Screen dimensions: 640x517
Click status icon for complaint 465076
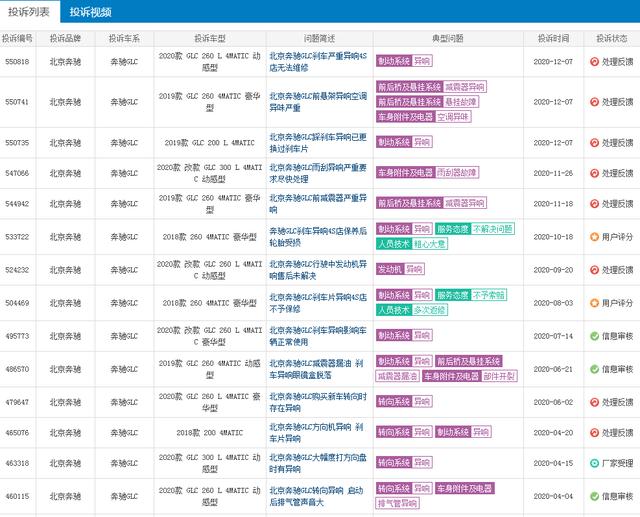pos(594,433)
